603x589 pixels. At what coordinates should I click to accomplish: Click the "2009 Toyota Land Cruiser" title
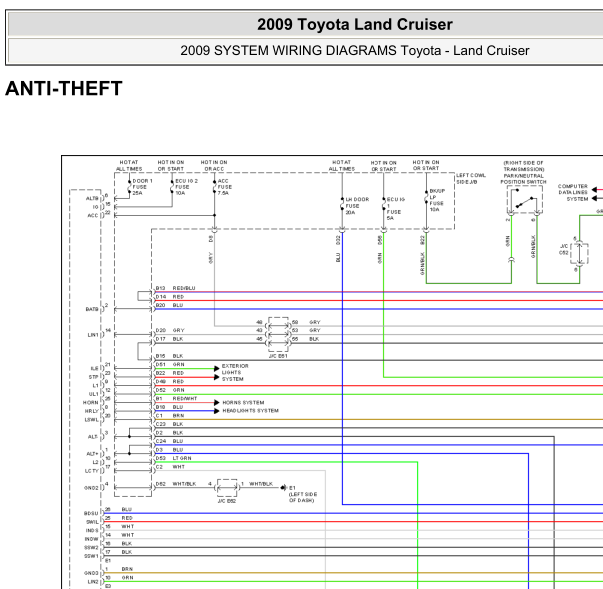pyautogui.click(x=355, y=25)
